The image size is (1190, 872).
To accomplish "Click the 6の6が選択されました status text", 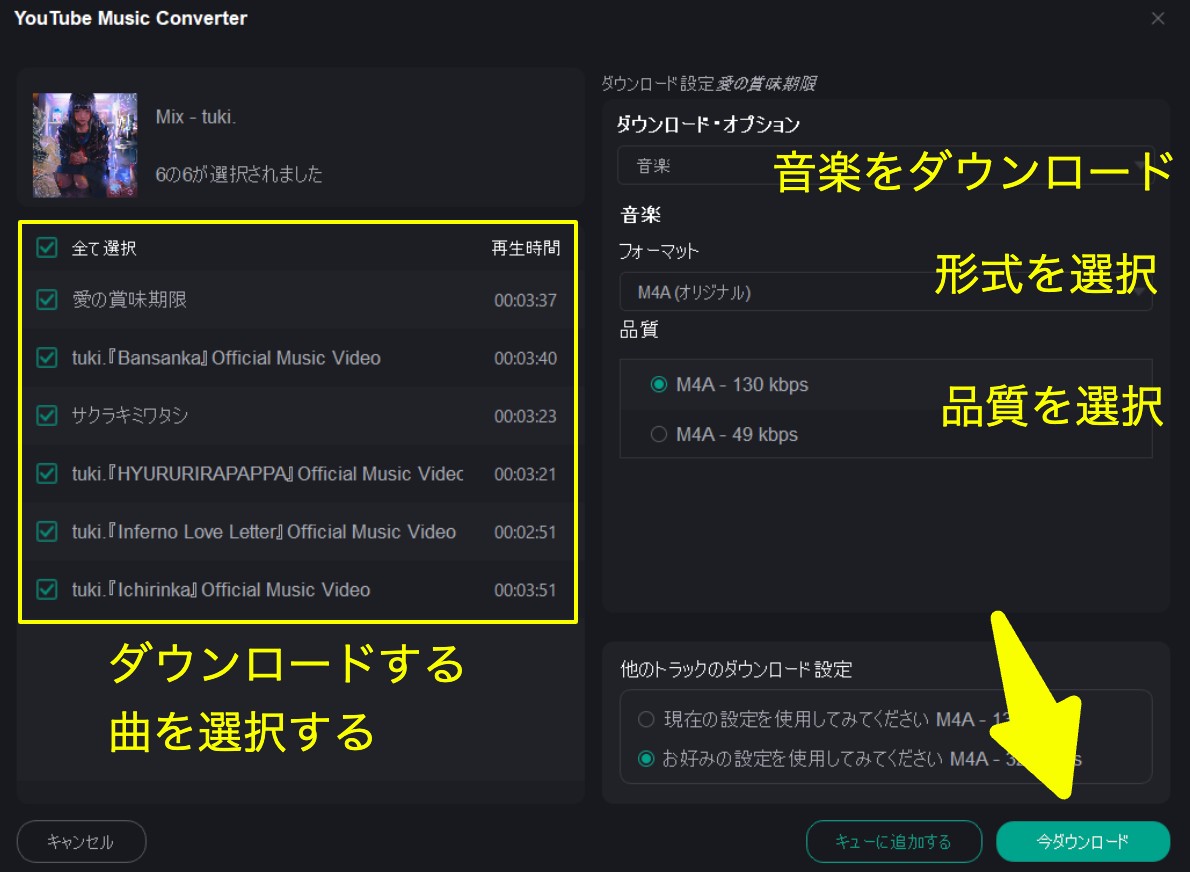I will 239,175.
